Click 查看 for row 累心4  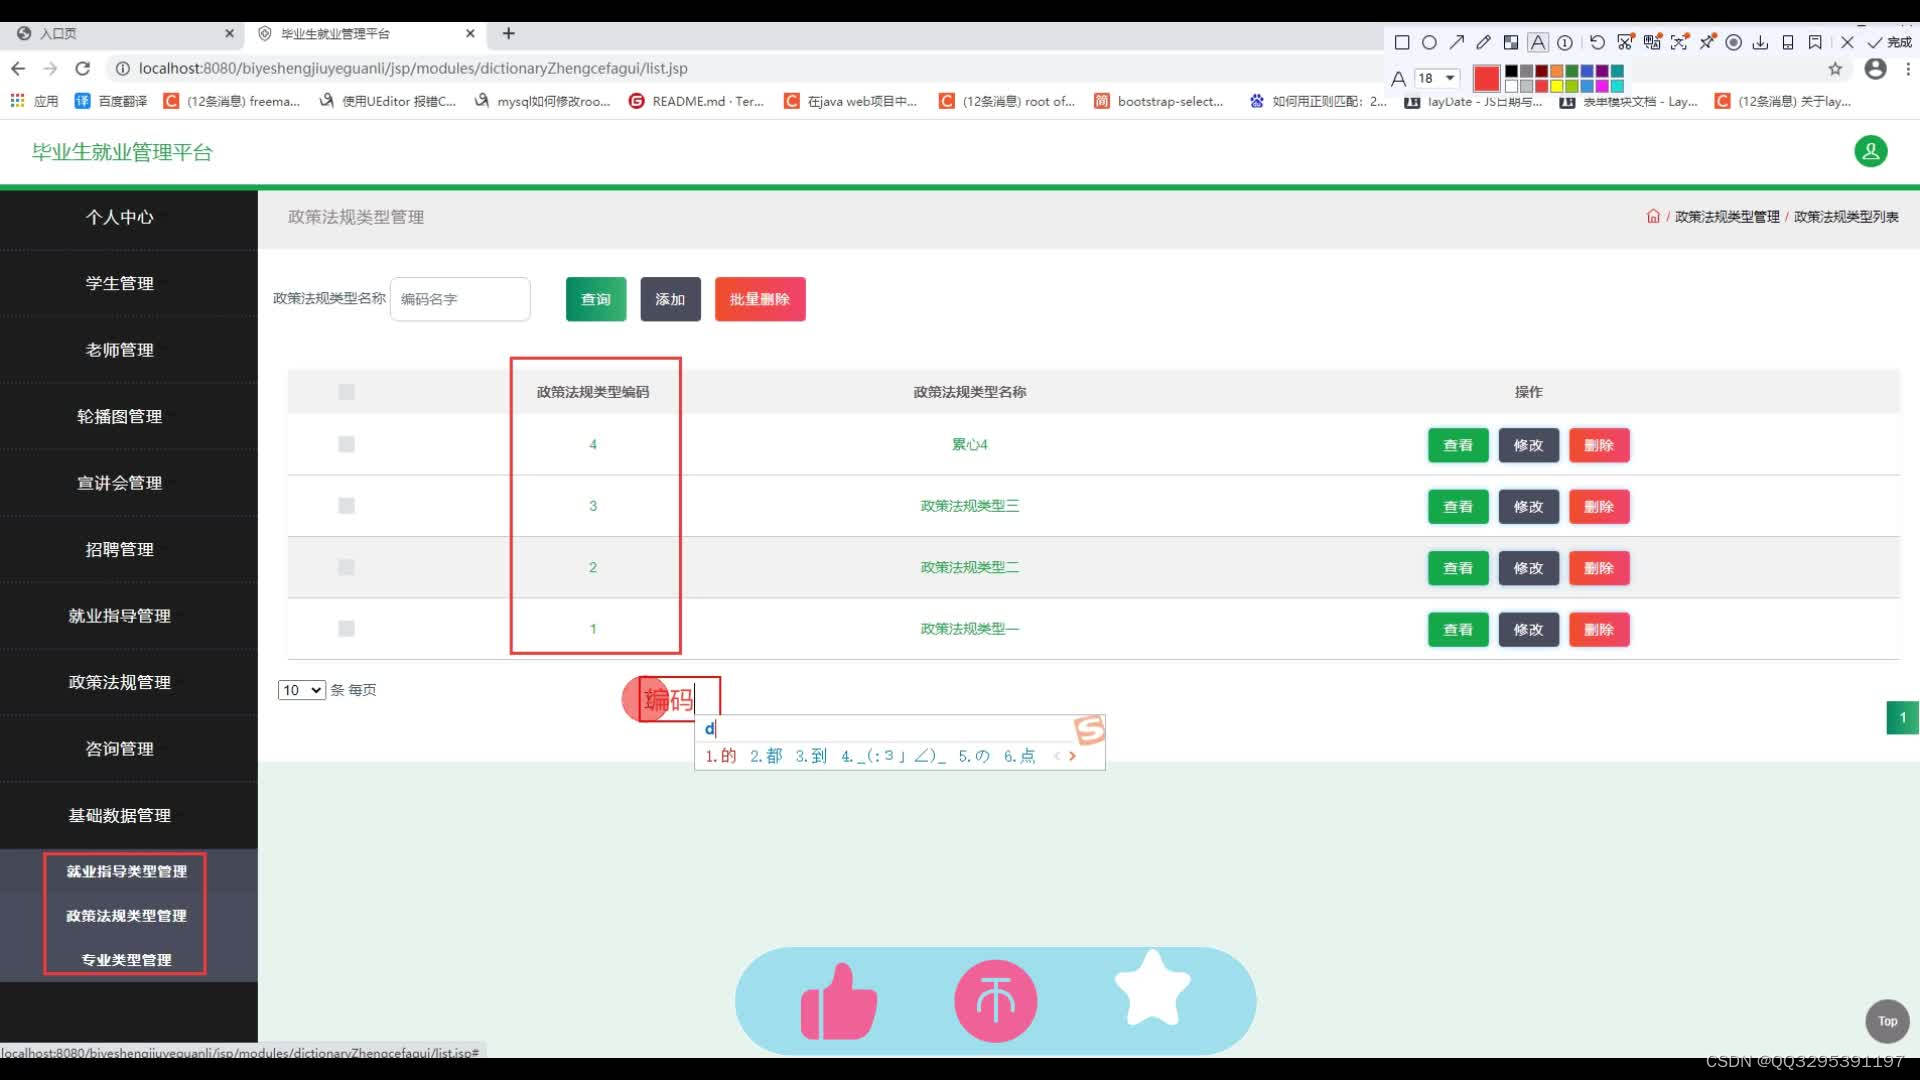point(1458,446)
